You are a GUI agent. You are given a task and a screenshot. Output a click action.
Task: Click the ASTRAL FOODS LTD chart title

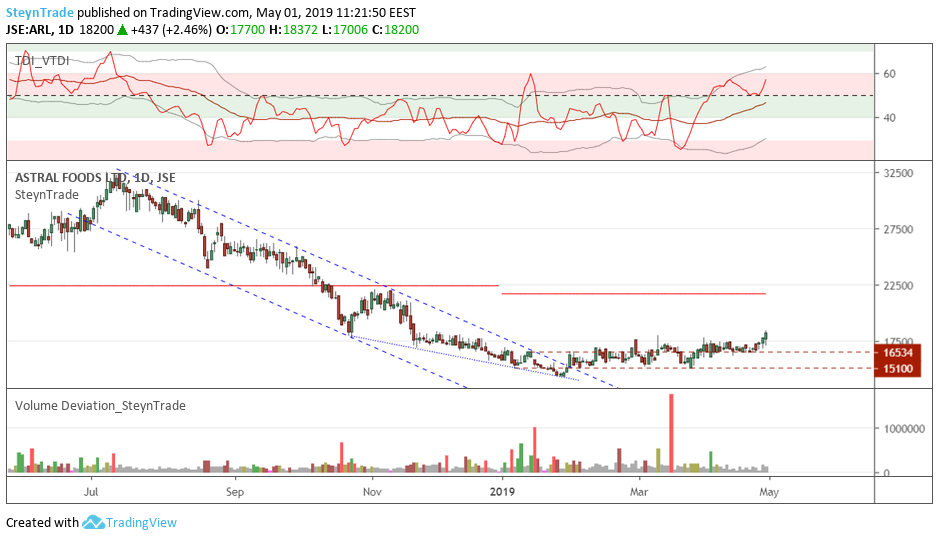tap(95, 178)
